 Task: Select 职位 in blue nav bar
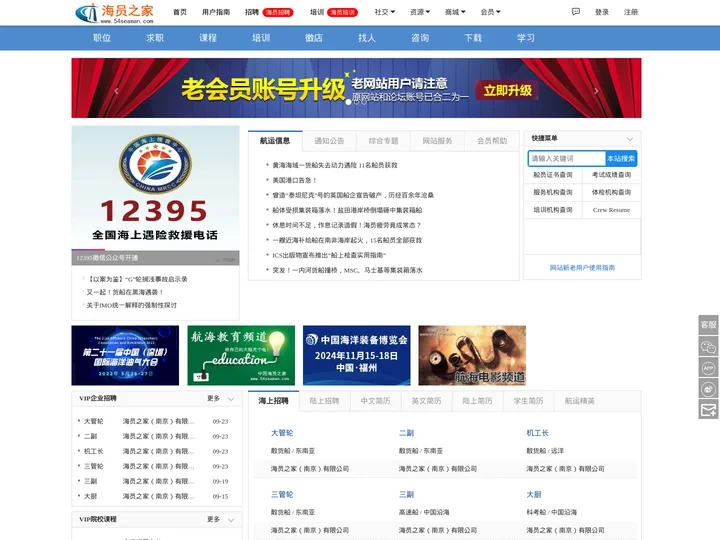[x=102, y=38]
